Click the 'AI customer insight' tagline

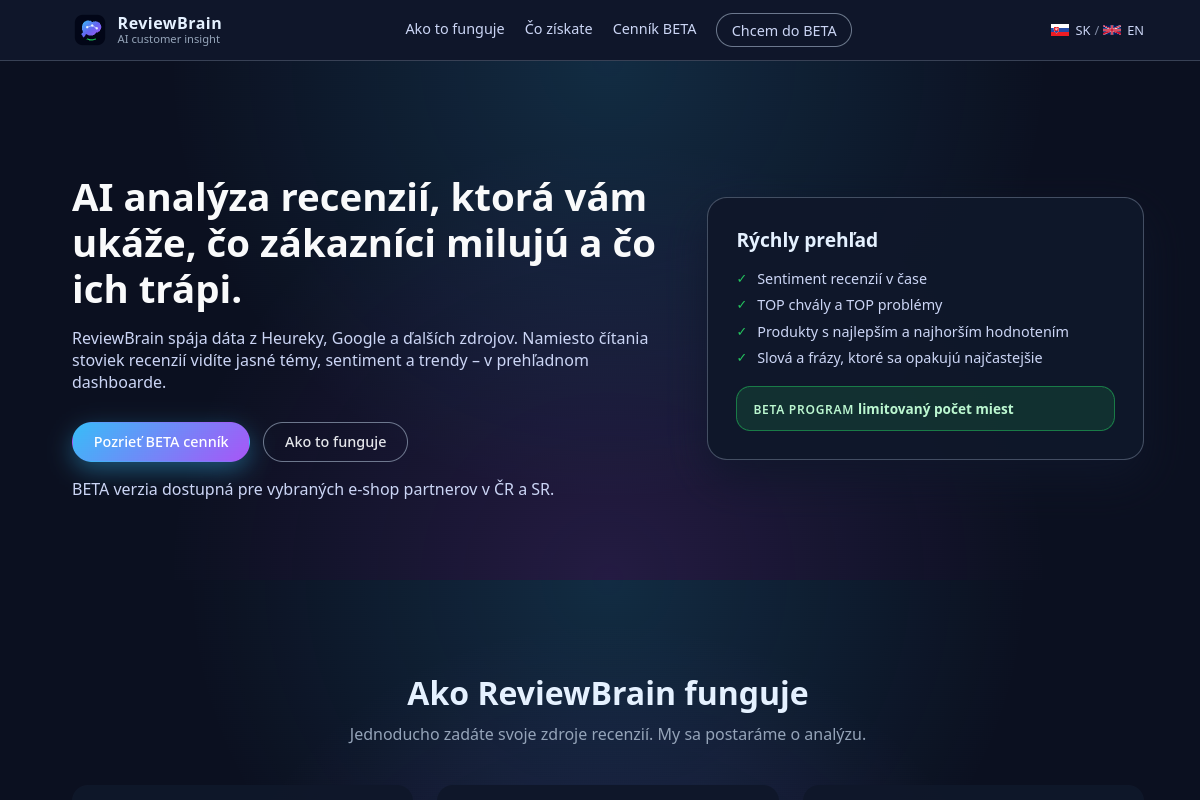(x=169, y=40)
